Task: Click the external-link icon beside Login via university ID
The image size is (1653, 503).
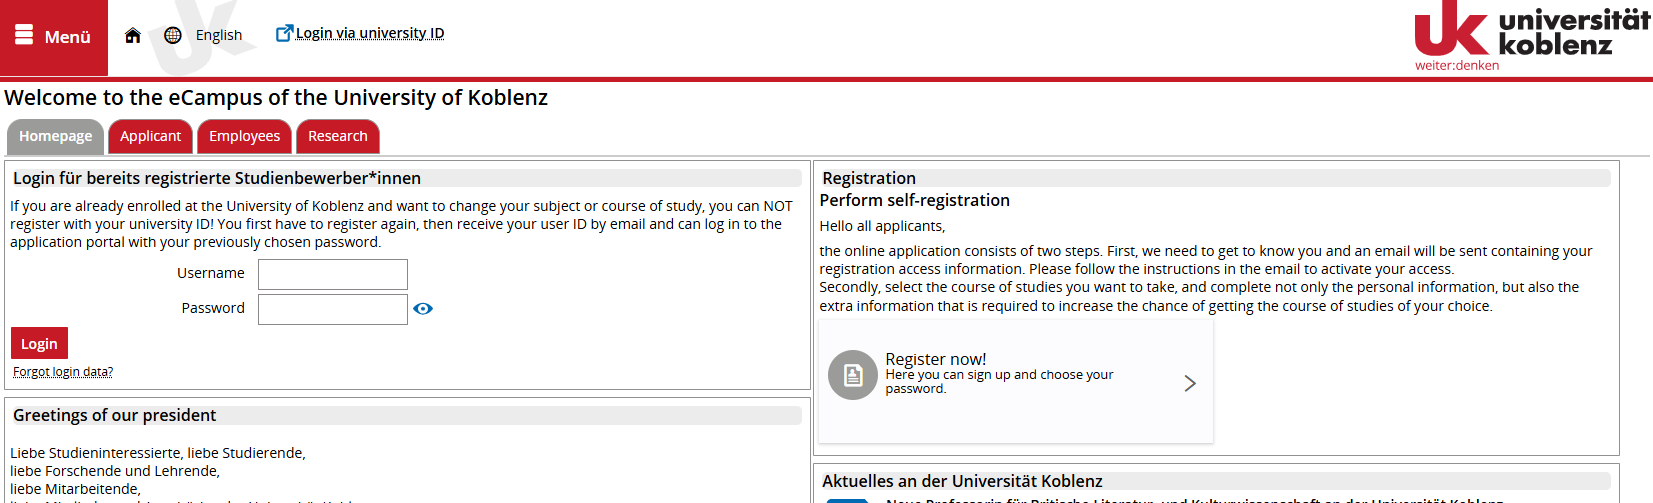Action: point(284,33)
